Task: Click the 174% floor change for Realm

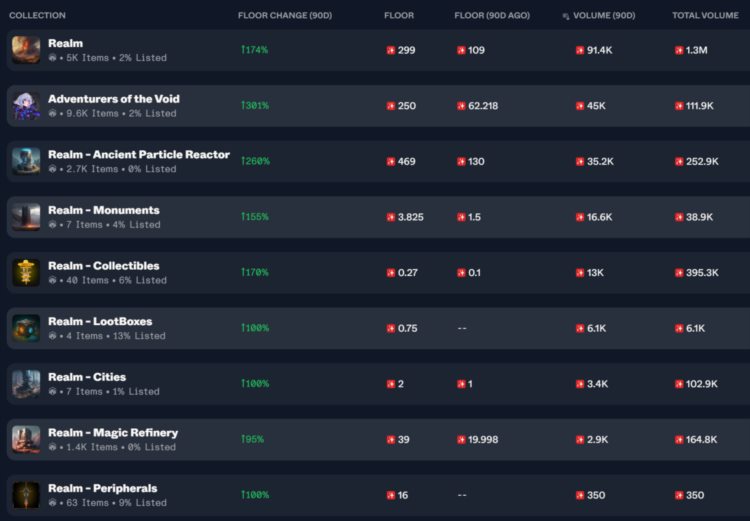Action: tap(254, 50)
